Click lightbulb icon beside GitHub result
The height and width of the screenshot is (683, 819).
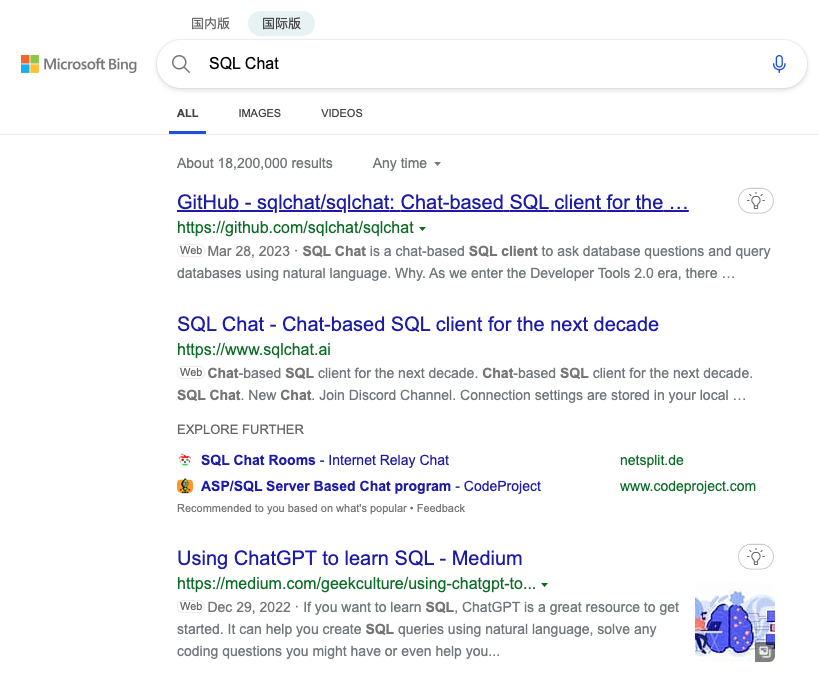(x=755, y=201)
